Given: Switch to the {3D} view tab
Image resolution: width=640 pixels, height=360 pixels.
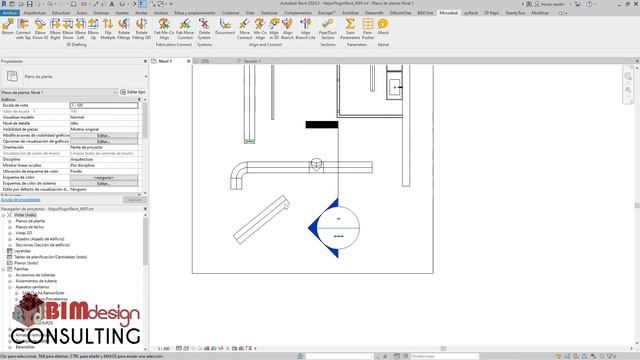Looking at the screenshot, I should point(204,61).
